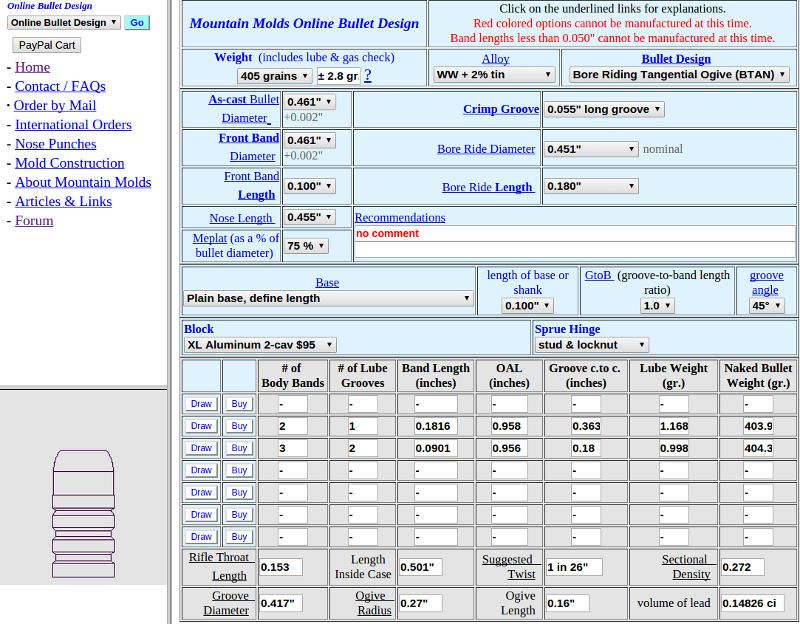
Task: Expand the Bore Ride Length 0.180" dropdown
Action: [x=591, y=186]
